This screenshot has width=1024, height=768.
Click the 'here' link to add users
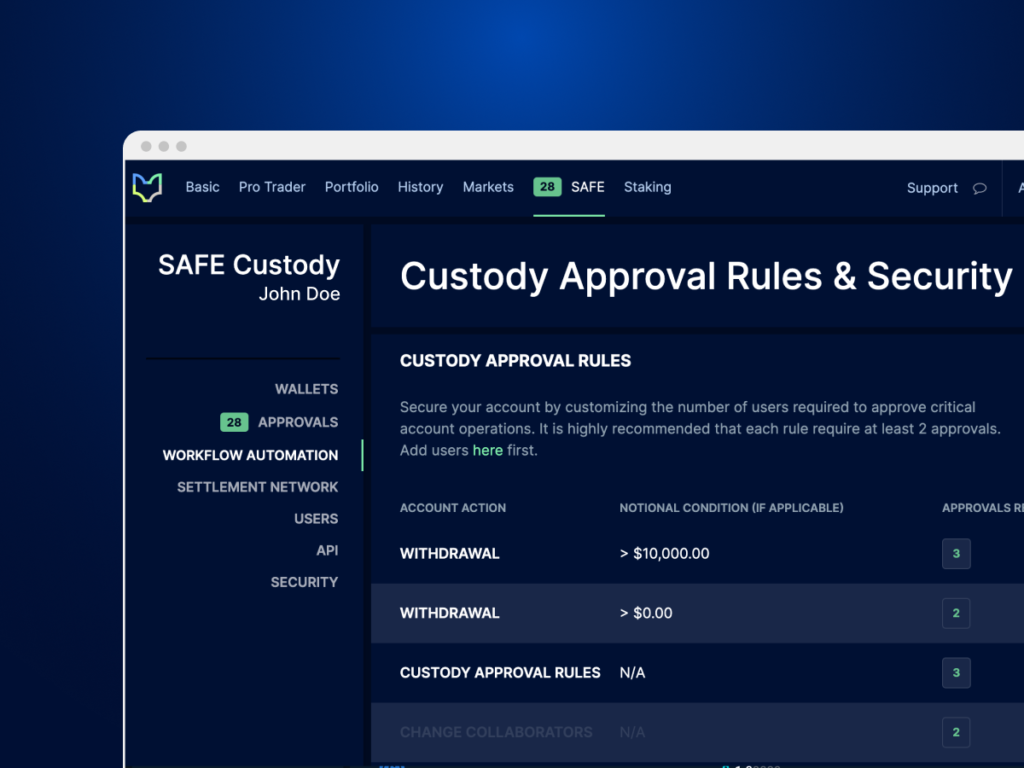click(487, 450)
